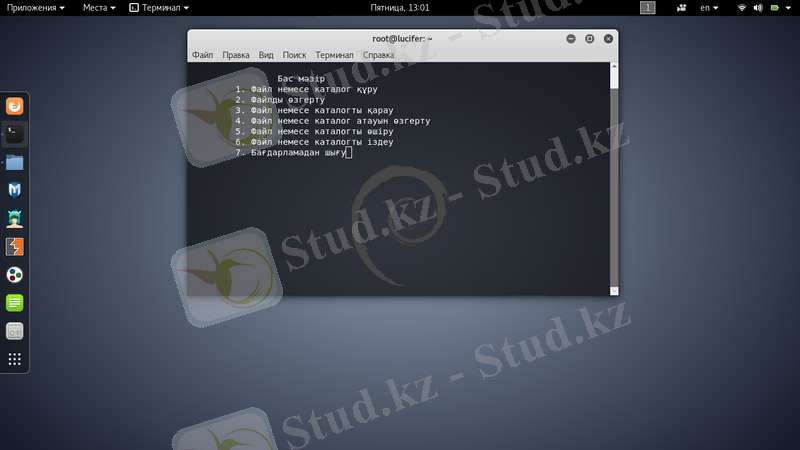Click the volume speaker icon
800x450 pixels.
[x=759, y=7]
